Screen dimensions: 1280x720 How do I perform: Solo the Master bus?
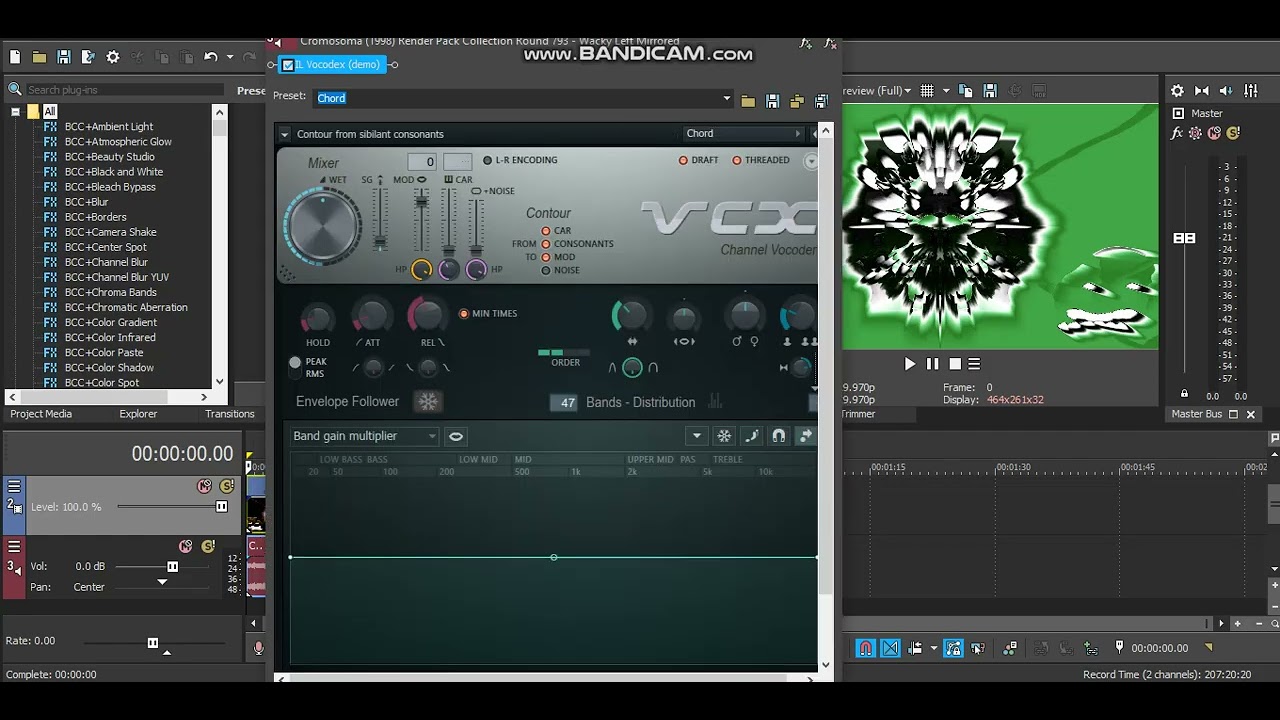point(1233,133)
